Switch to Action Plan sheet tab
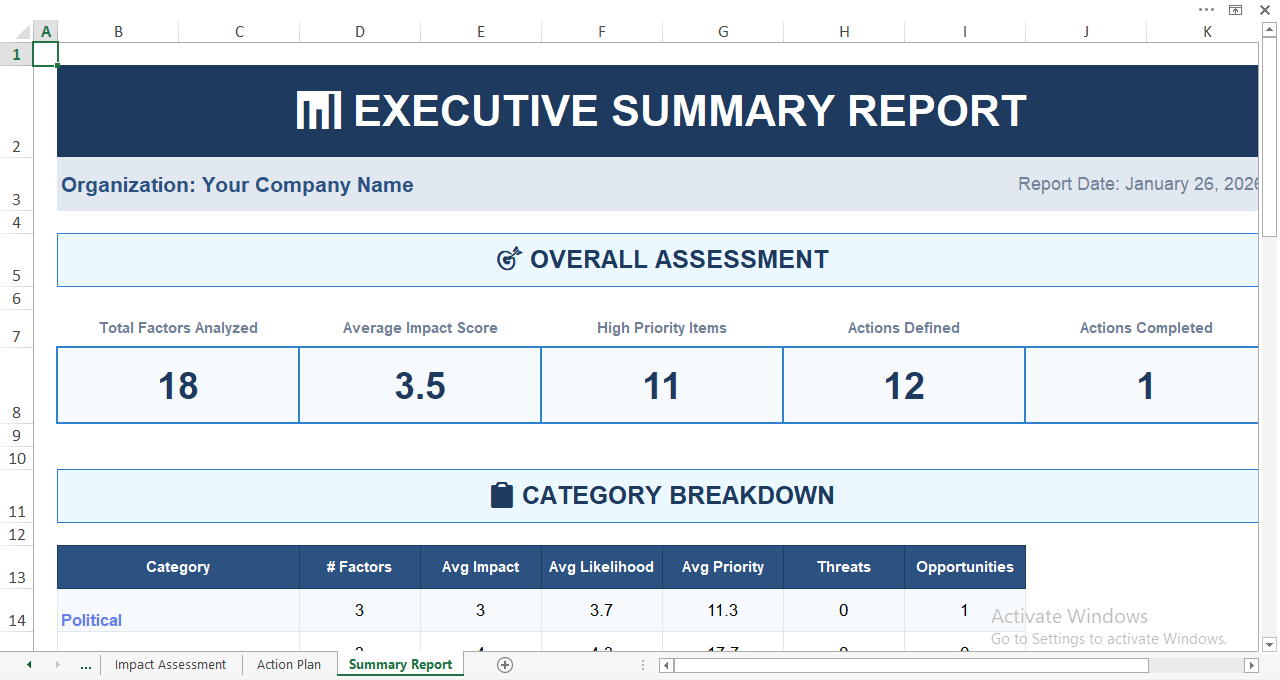This screenshot has width=1280, height=680. [x=289, y=665]
